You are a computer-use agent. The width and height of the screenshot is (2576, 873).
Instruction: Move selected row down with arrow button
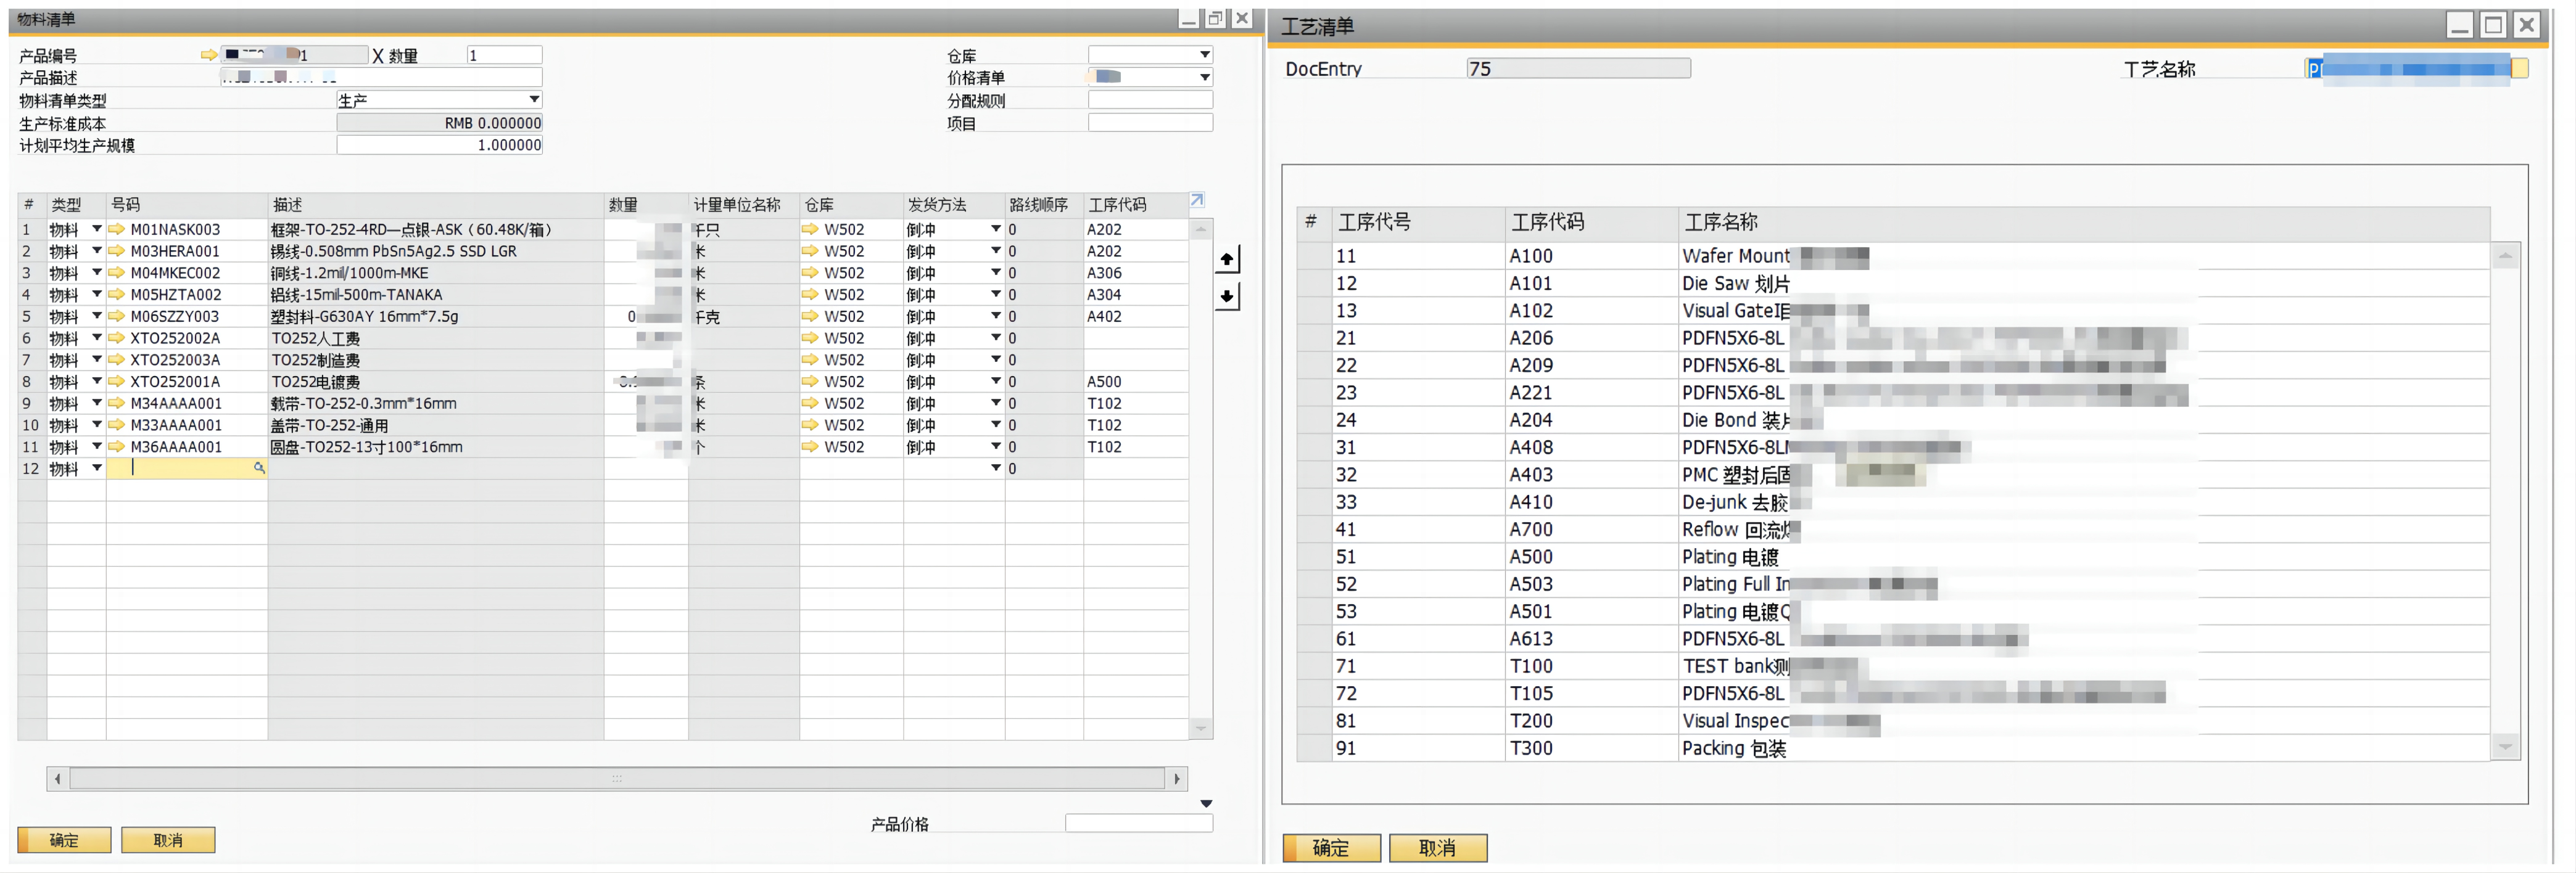coord(1226,296)
